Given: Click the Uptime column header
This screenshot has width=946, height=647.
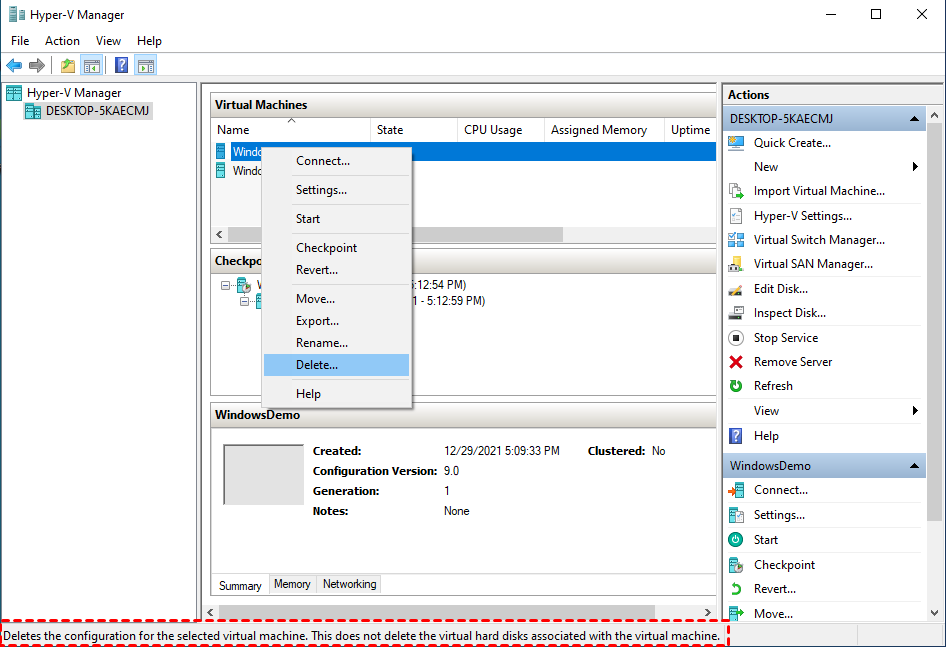Looking at the screenshot, I should point(690,130).
